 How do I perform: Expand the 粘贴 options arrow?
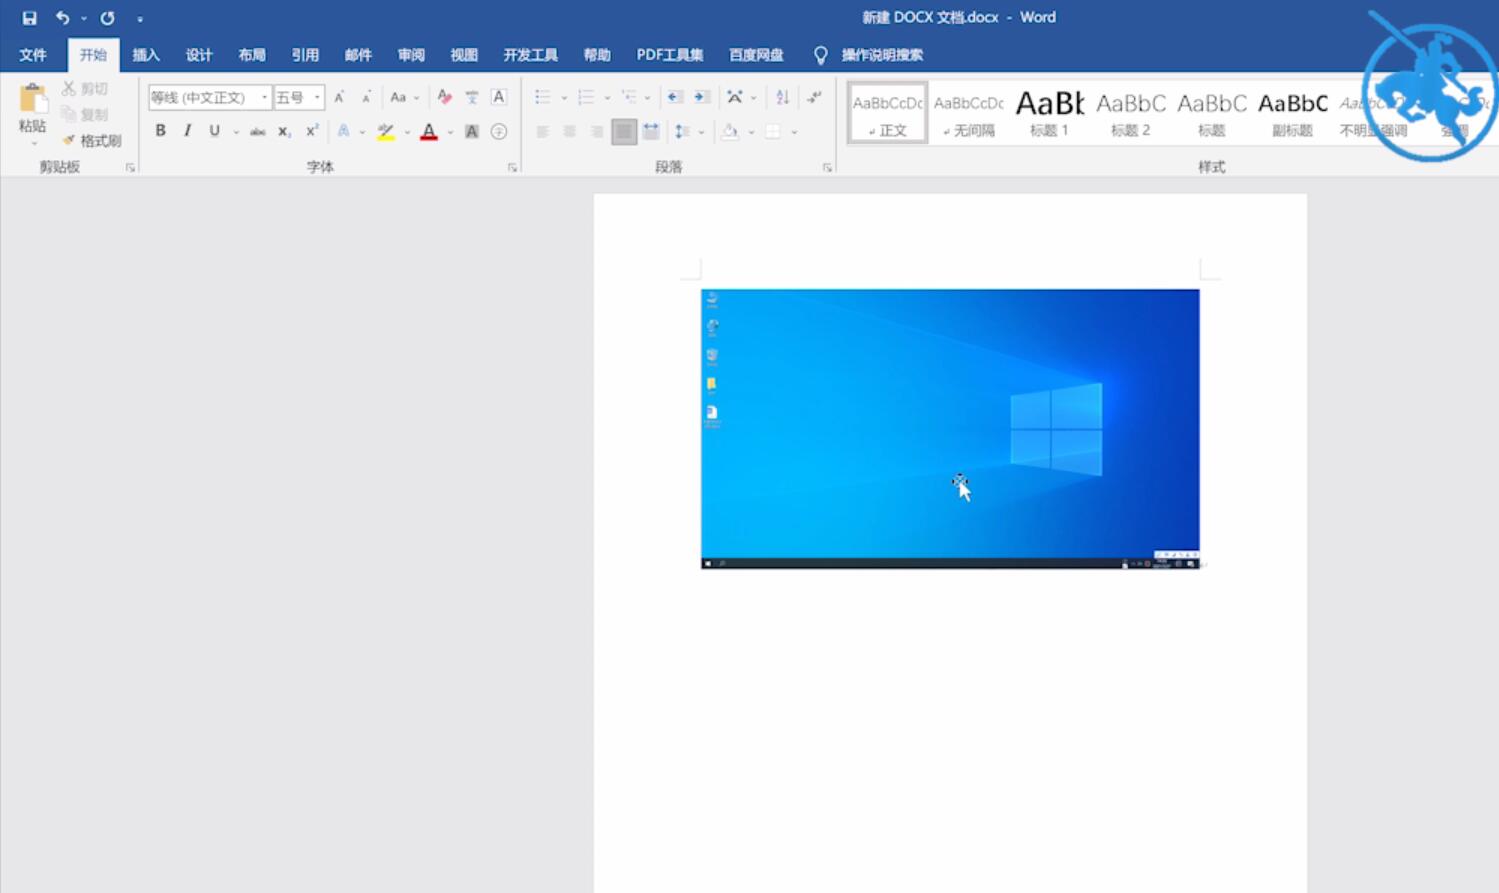click(32, 144)
